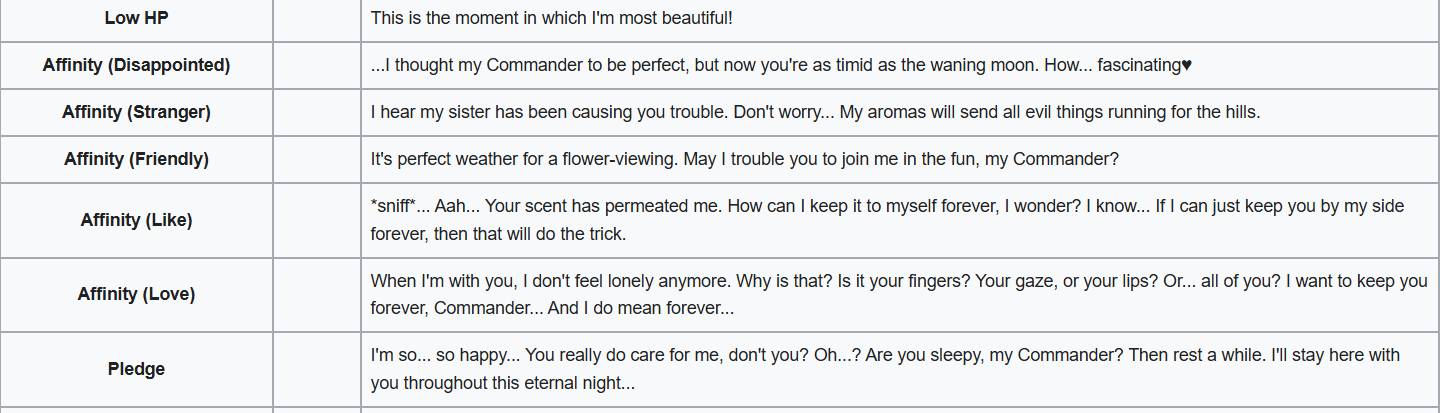Image resolution: width=1440 pixels, height=413 pixels.
Task: Select the 'timid as the waning moon' line
Action: click(x=781, y=65)
